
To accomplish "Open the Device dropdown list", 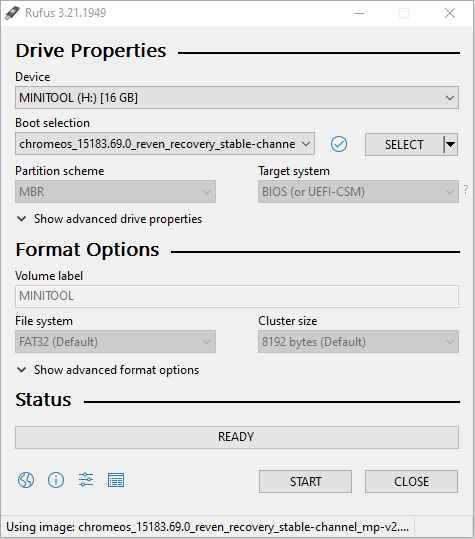I will 237,98.
